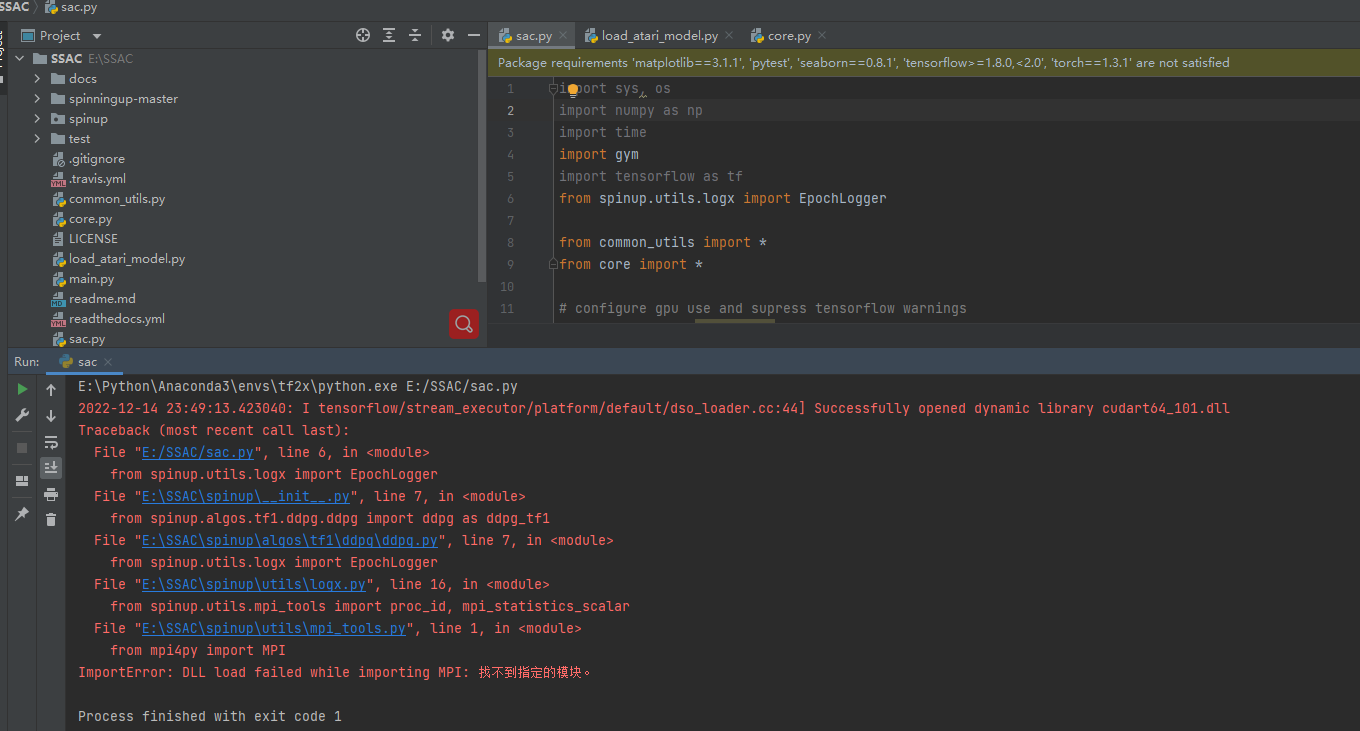Open mpi_tools.py traceback link
Screen dimensions: 1360x731
pos(274,628)
